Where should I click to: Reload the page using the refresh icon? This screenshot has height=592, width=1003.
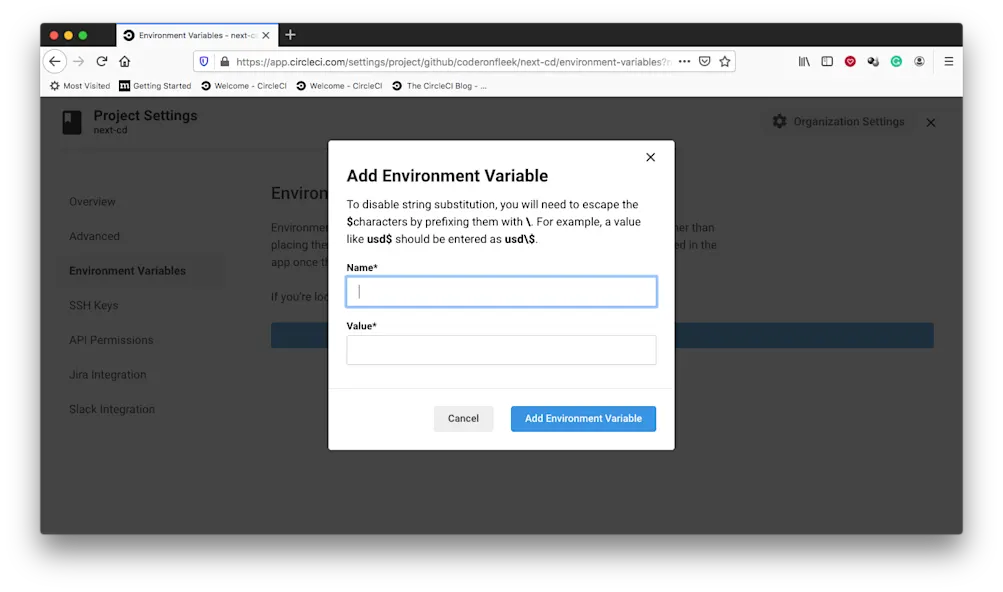coord(103,61)
